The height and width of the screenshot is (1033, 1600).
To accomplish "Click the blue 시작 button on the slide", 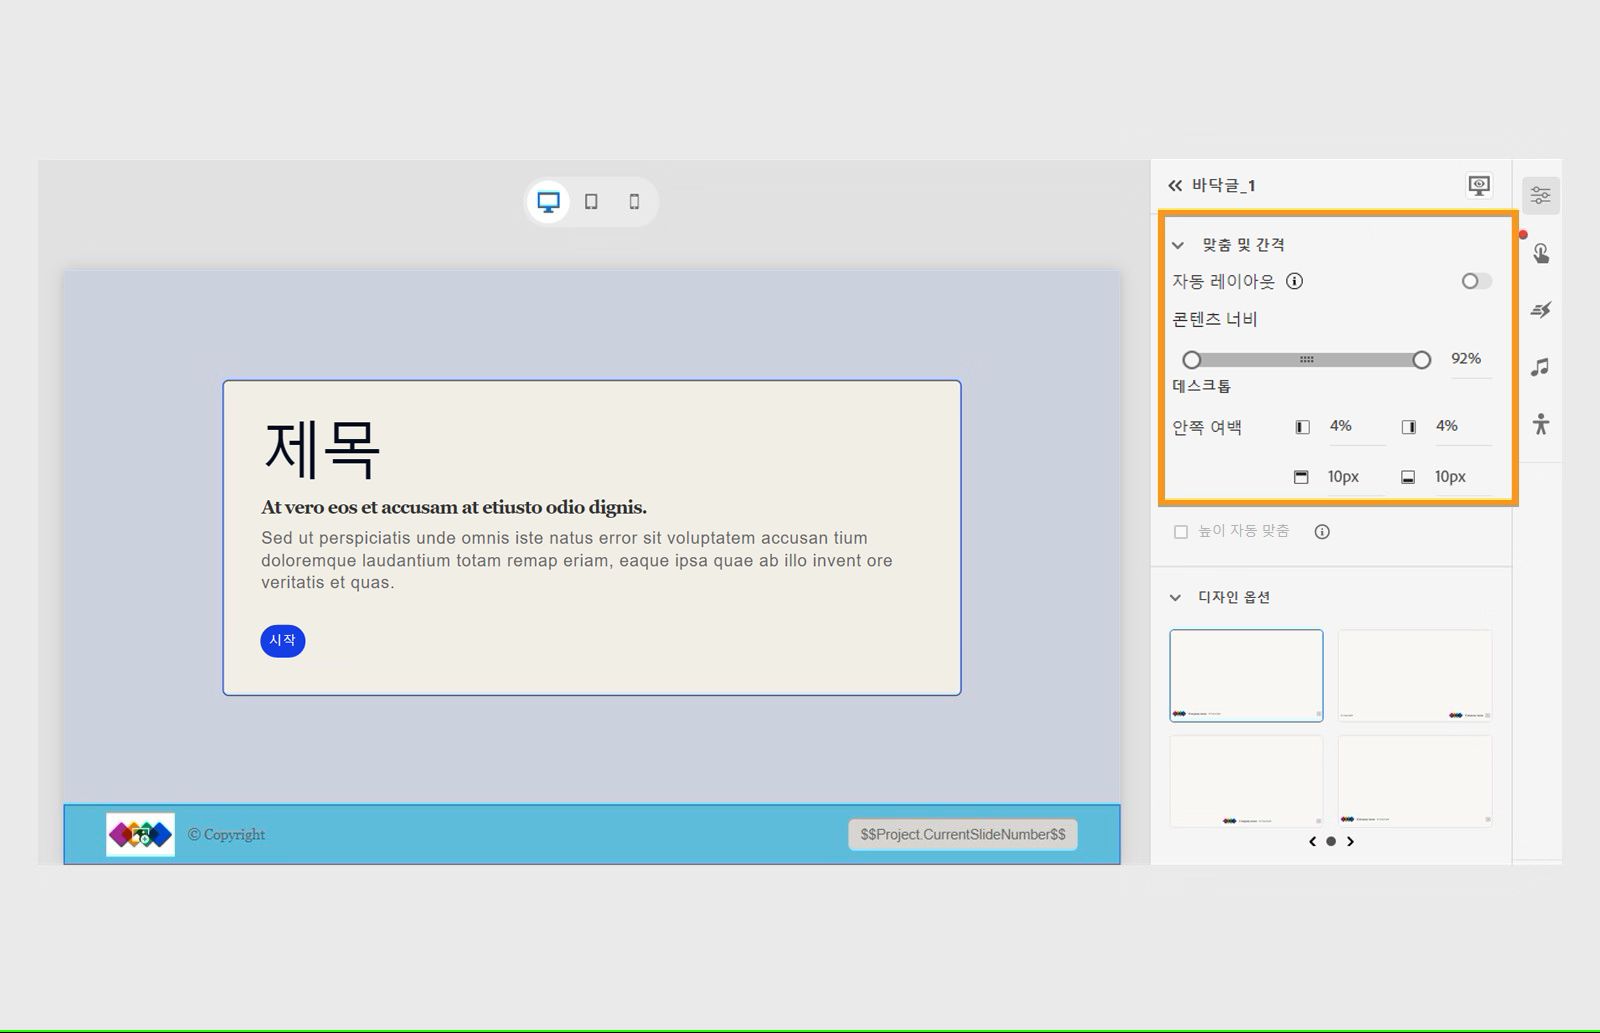I will pos(282,640).
